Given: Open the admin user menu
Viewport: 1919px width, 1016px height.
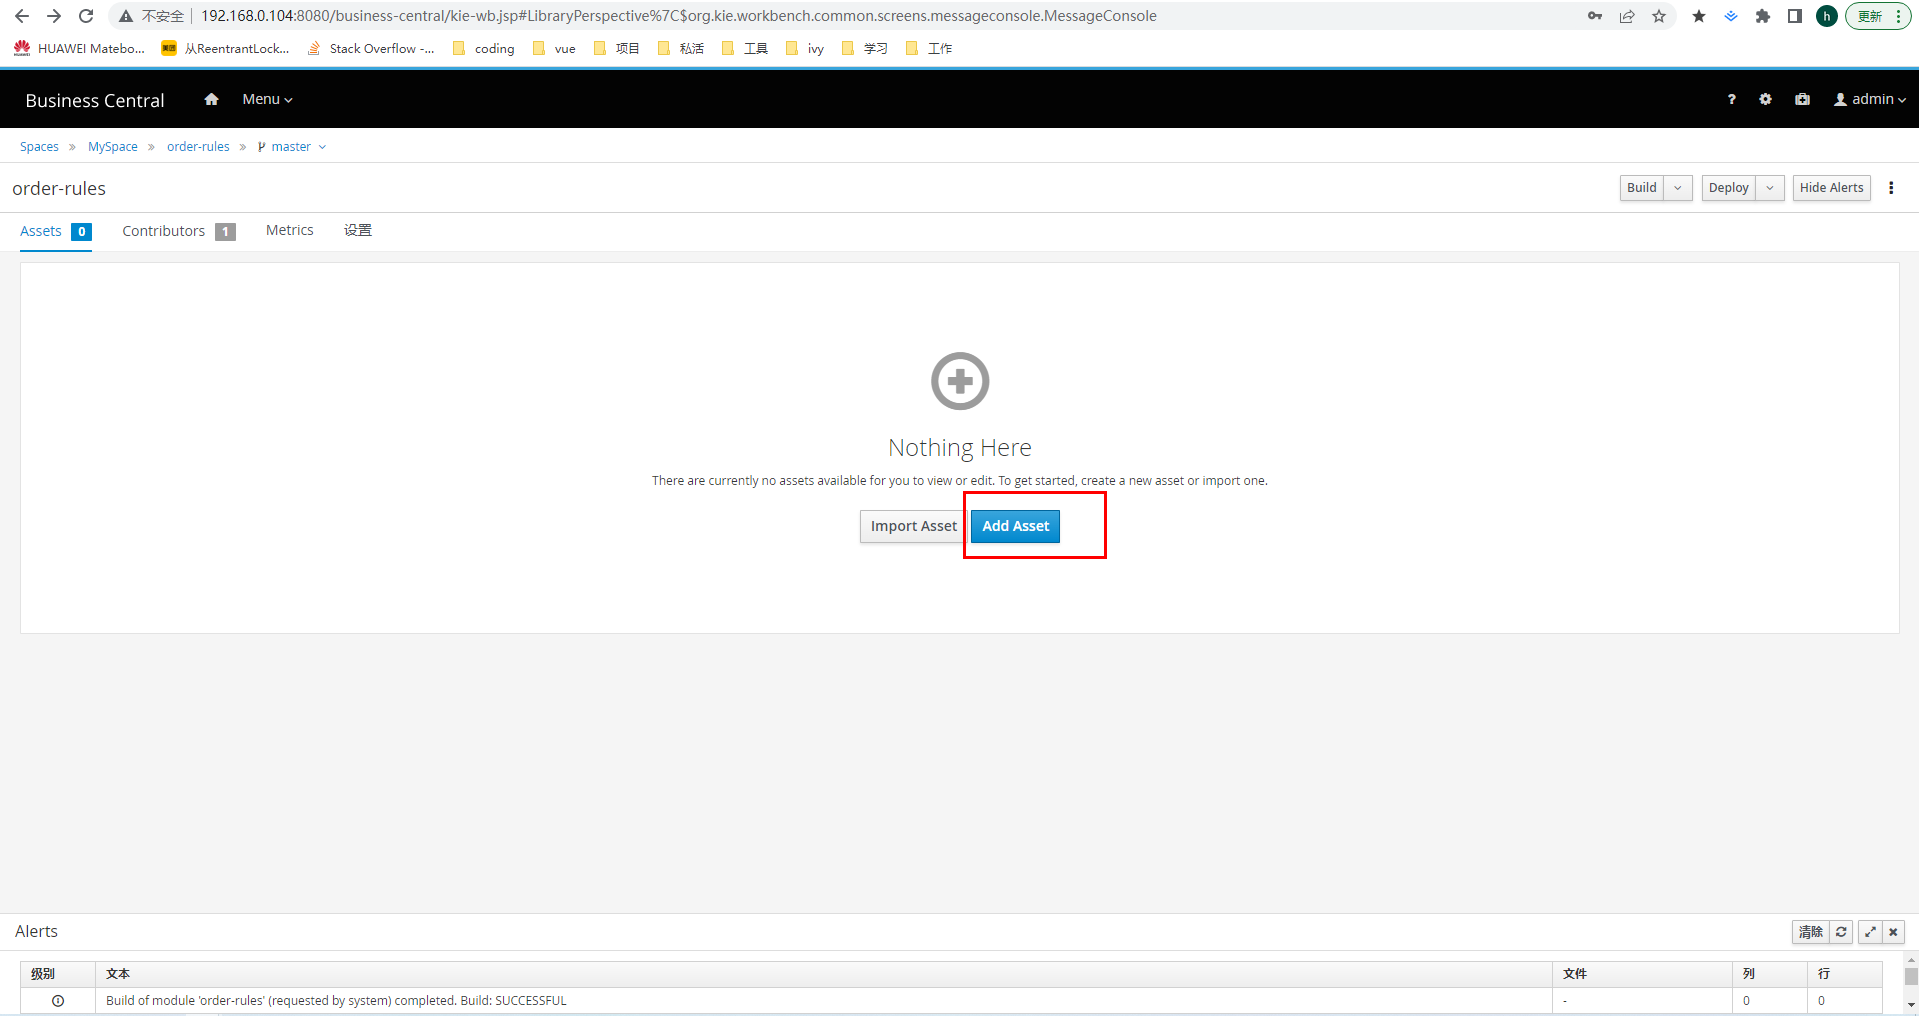Looking at the screenshot, I should [1869, 99].
